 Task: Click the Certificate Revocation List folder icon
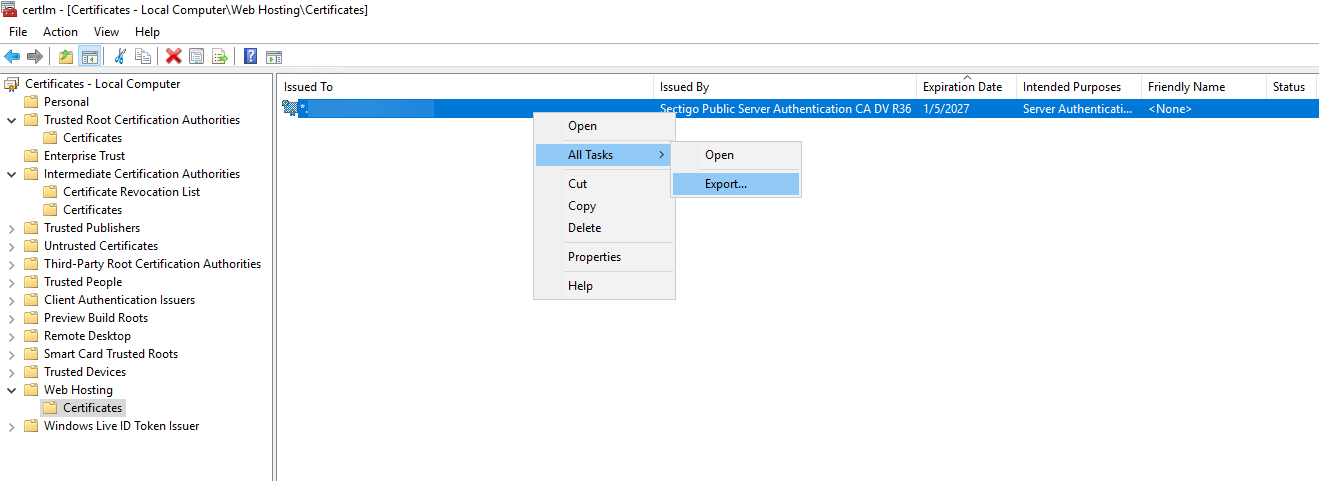pos(50,192)
